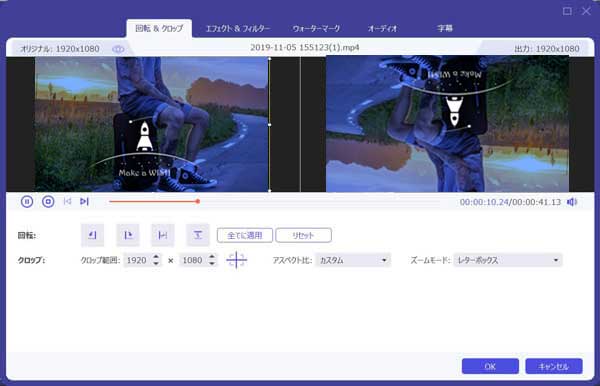The image size is (600, 386).
Task: Mute audio with the speaker icon
Action: coord(572,202)
